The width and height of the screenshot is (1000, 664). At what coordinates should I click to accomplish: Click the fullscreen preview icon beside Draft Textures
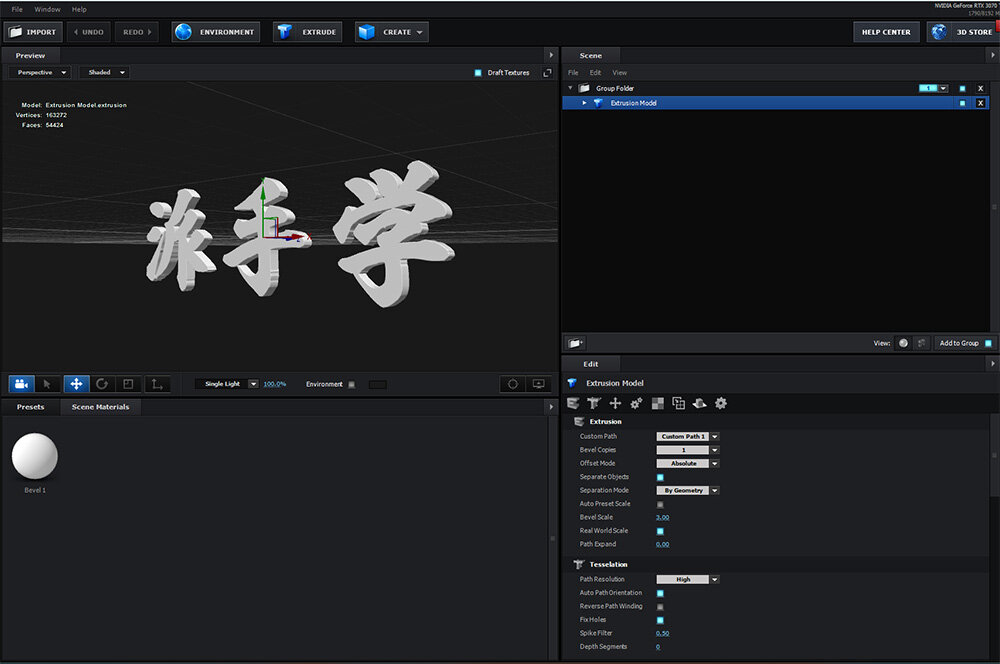(547, 73)
